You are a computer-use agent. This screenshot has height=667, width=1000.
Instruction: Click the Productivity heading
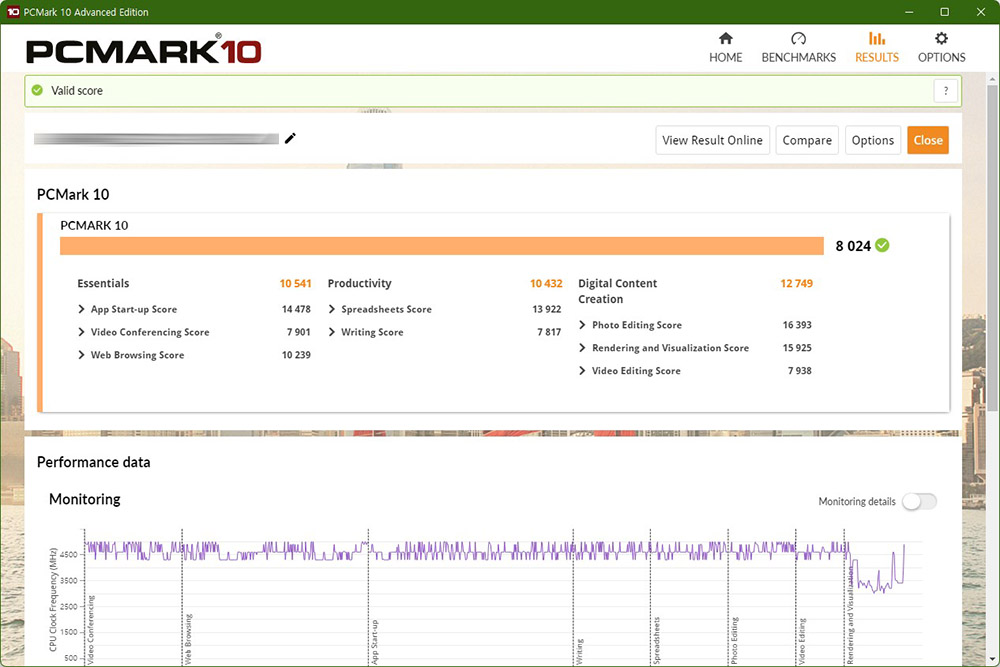360,284
